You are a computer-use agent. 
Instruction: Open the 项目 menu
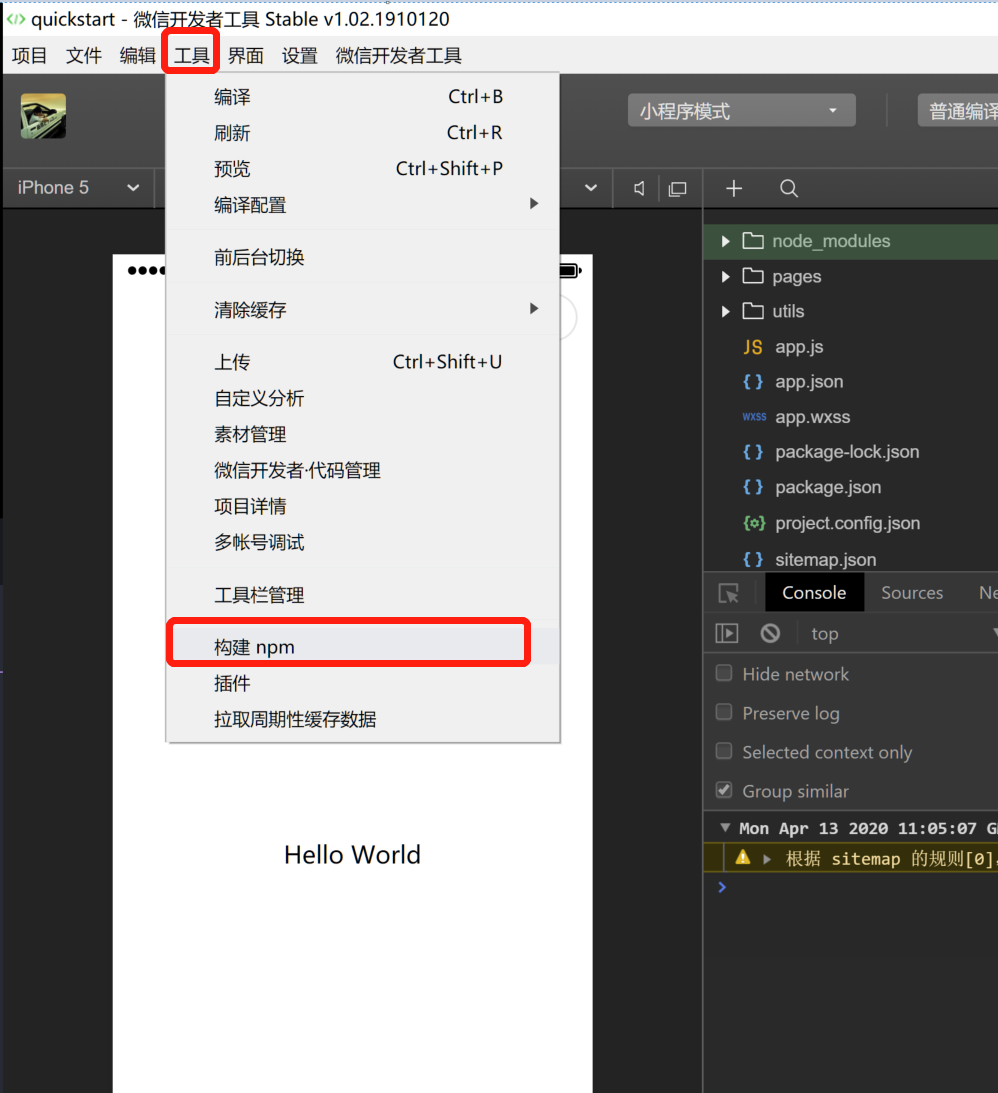[x=29, y=55]
